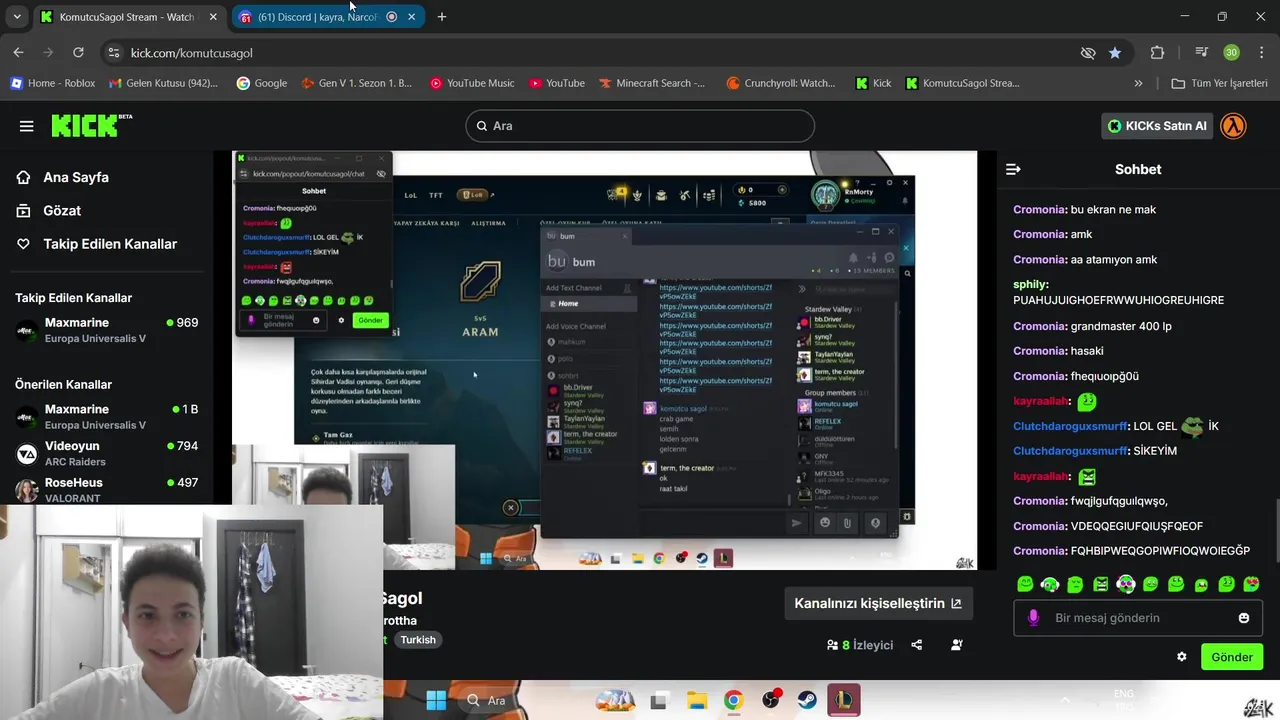Open Steam from the taskbar
The image size is (1280, 720).
tap(806, 700)
